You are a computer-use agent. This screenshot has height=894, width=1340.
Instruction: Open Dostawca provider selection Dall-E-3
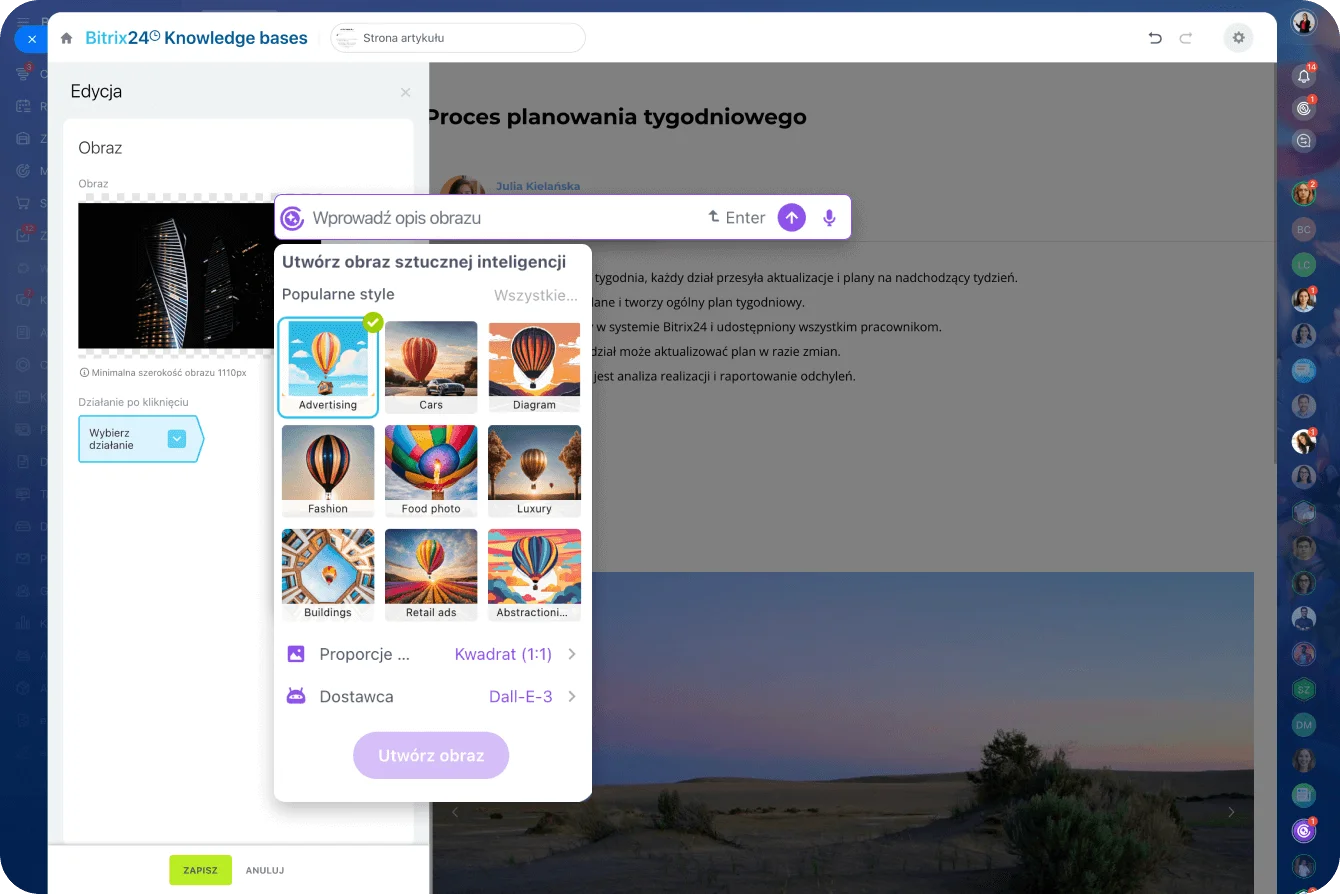click(x=432, y=697)
